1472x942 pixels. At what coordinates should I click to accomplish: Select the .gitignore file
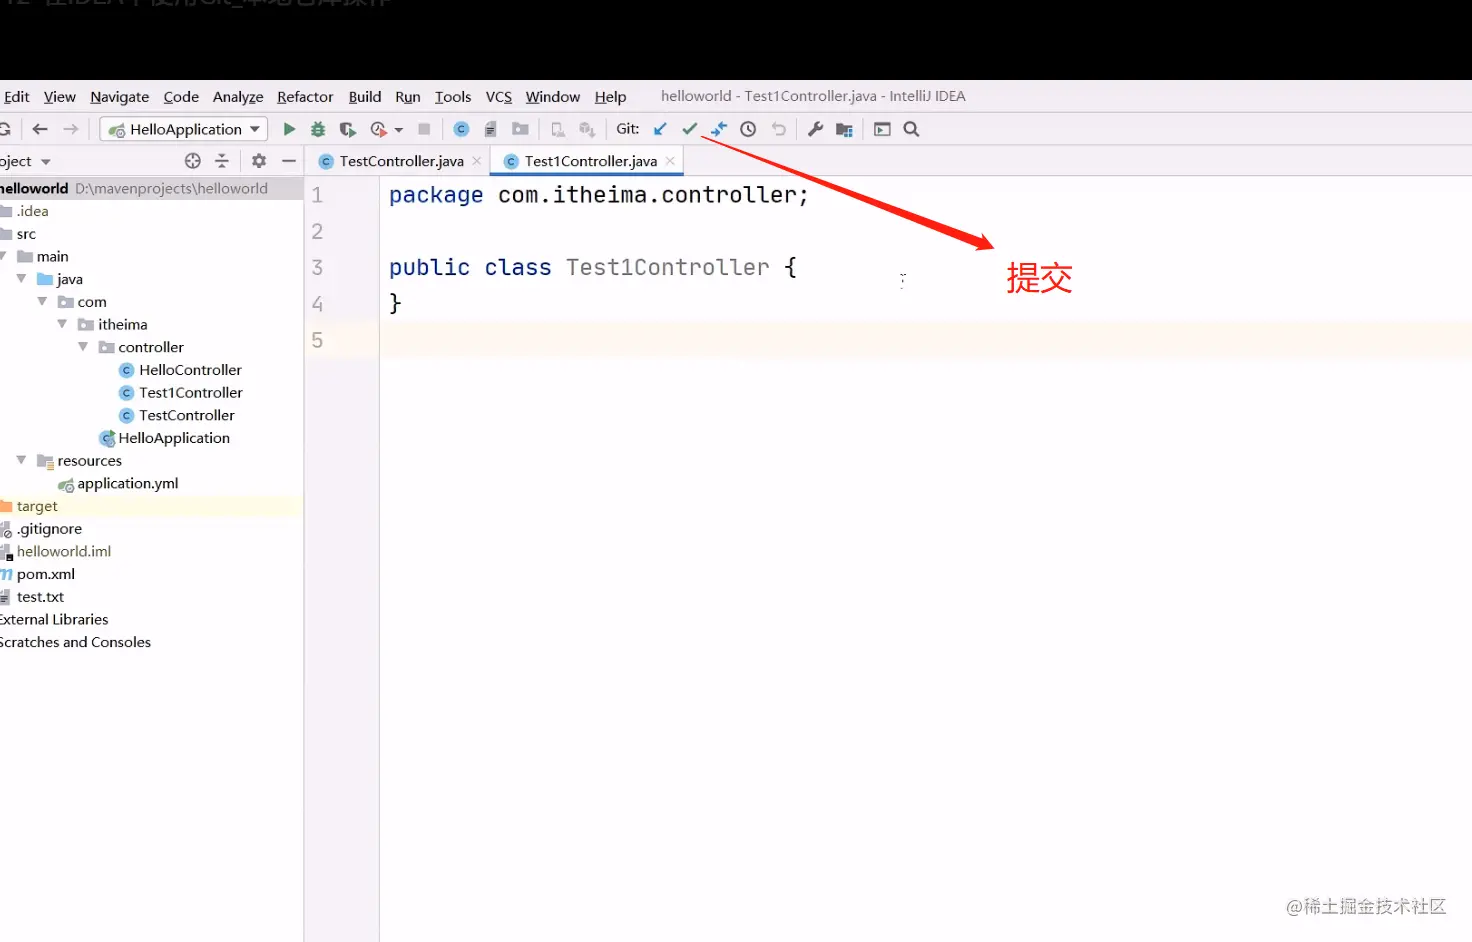click(49, 529)
